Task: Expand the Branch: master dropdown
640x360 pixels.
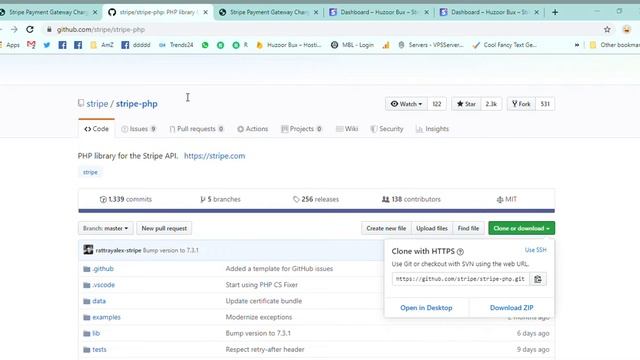Action: pyautogui.click(x=105, y=228)
